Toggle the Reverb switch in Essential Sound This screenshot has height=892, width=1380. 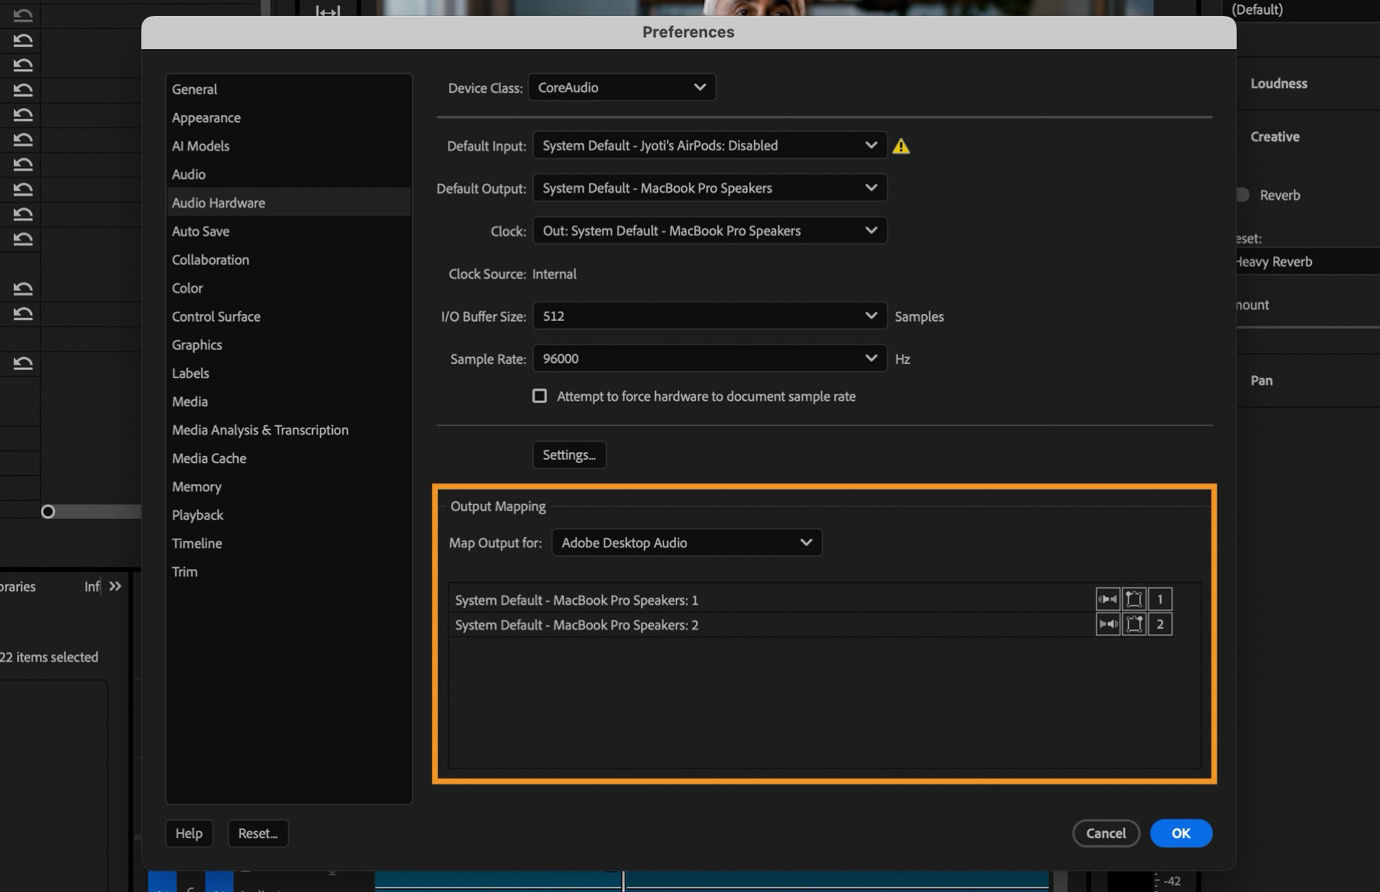(x=1240, y=195)
